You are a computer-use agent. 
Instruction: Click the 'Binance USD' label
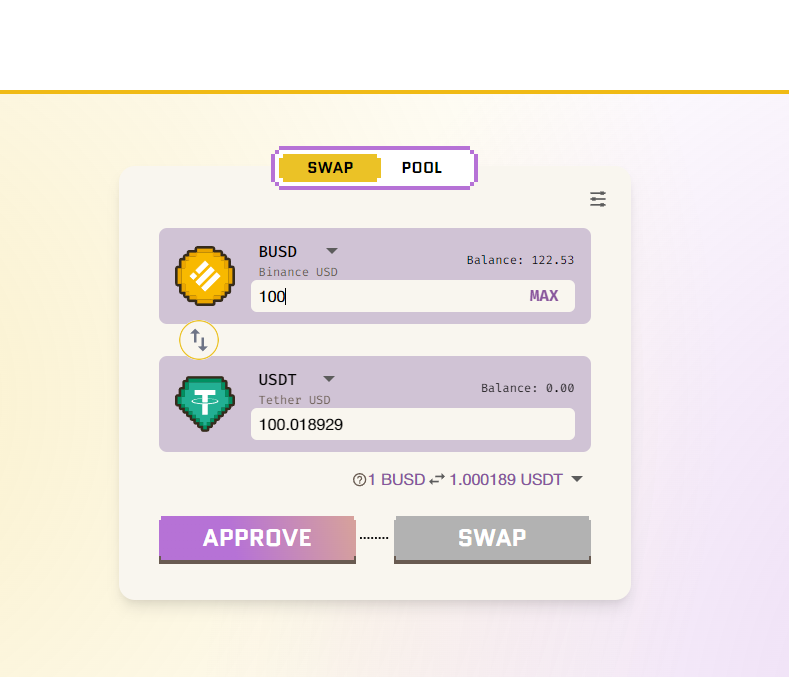[x=298, y=272]
